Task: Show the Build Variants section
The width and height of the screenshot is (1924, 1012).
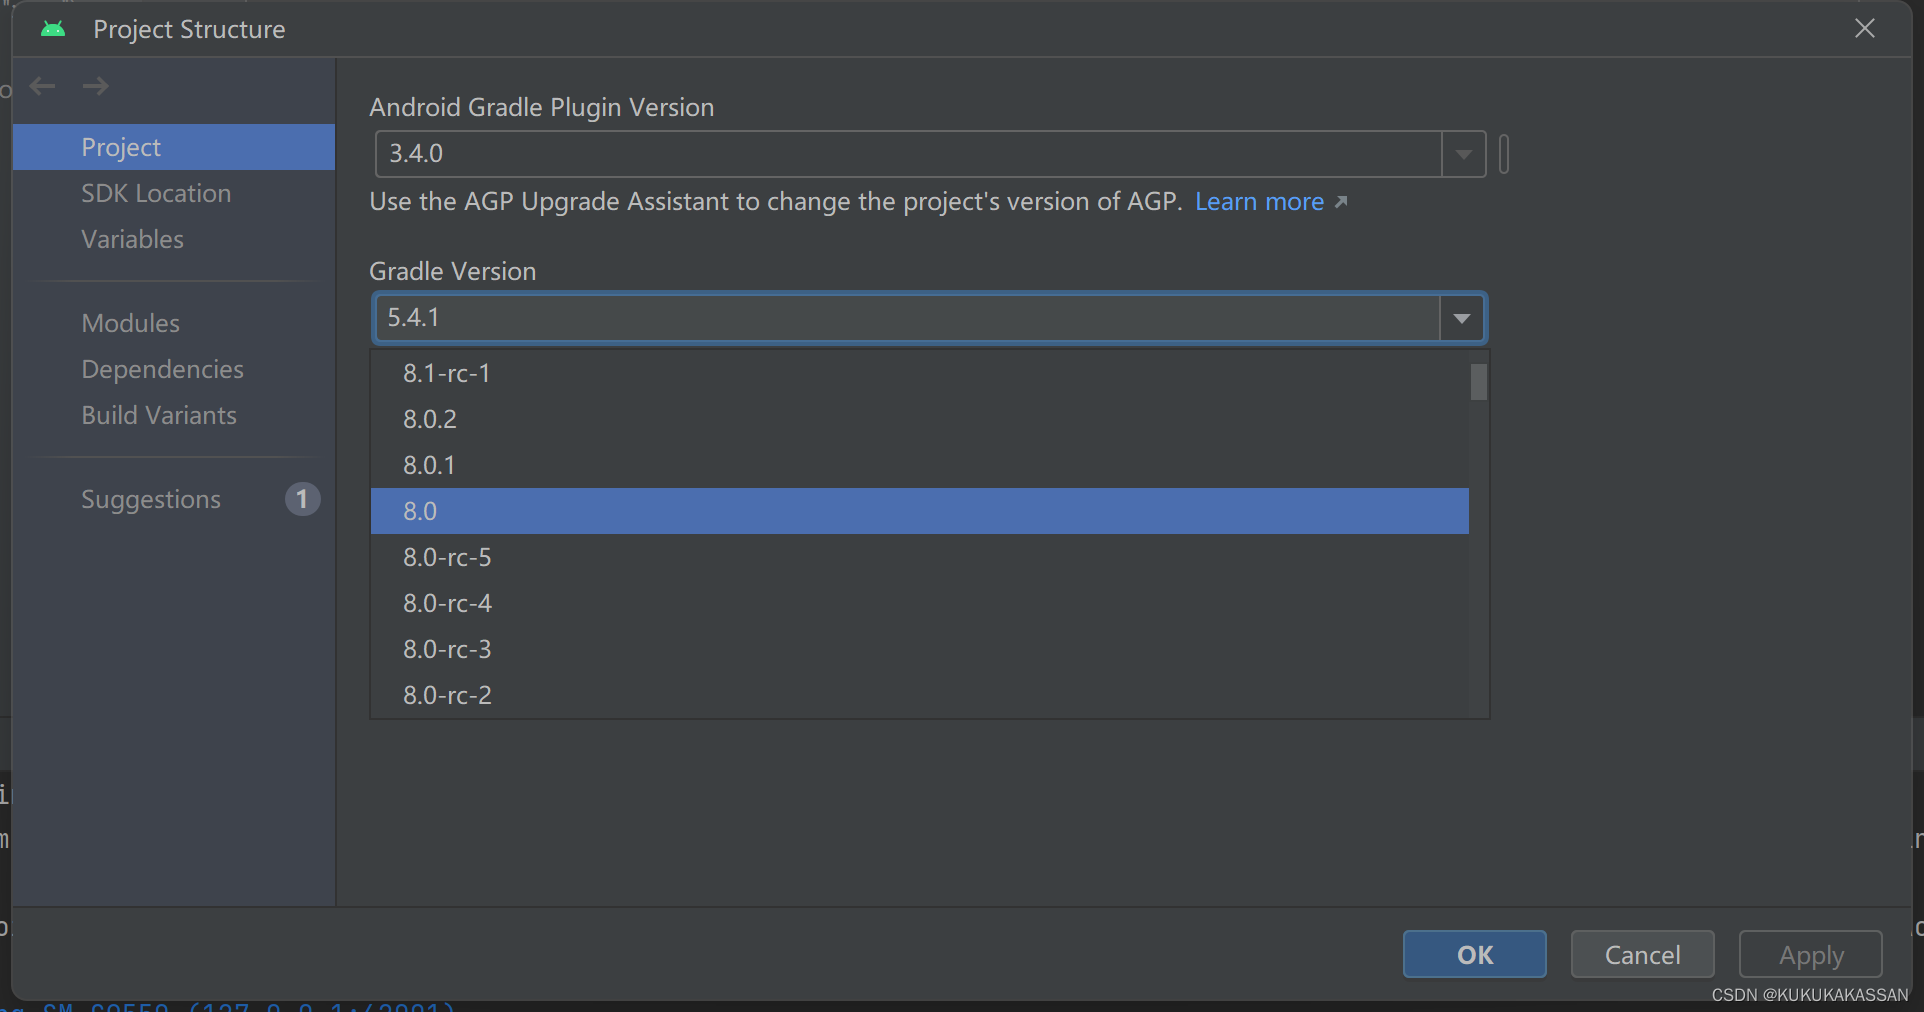Action: [159, 415]
